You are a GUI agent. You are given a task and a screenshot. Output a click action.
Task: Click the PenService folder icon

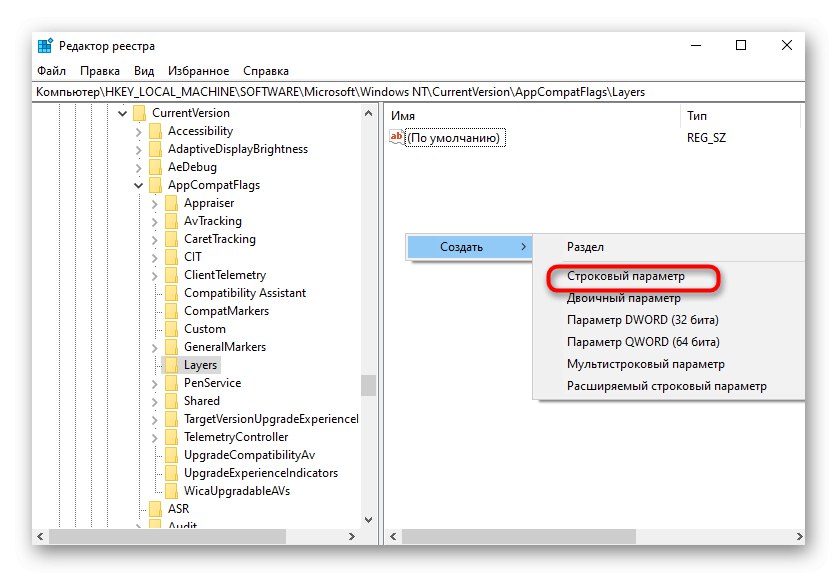pos(171,383)
